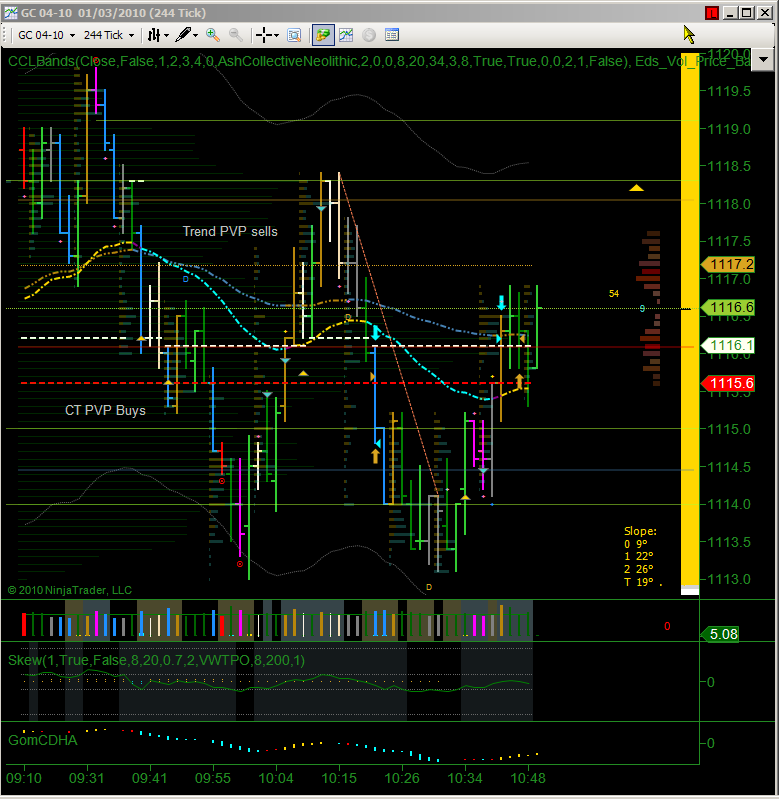The height and width of the screenshot is (799, 779).
Task: Click the 1115.6 red price marker
Action: click(x=728, y=383)
